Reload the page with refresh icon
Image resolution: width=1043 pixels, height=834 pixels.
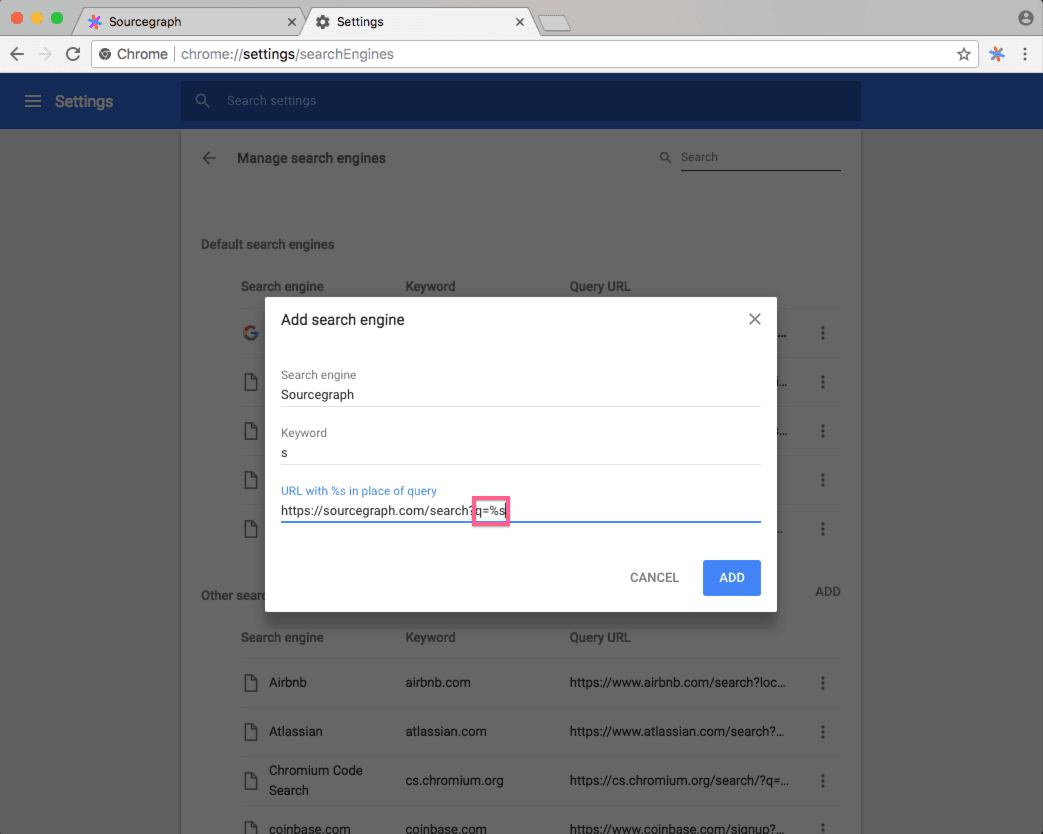coord(73,54)
